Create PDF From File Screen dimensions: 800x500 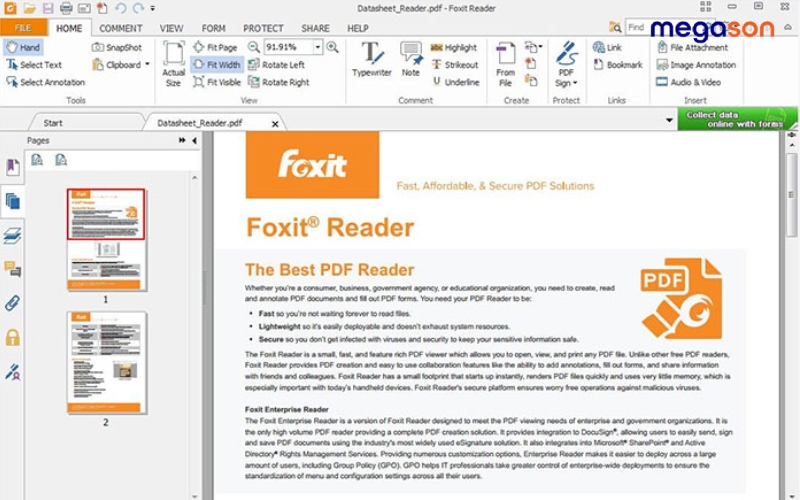[506, 64]
